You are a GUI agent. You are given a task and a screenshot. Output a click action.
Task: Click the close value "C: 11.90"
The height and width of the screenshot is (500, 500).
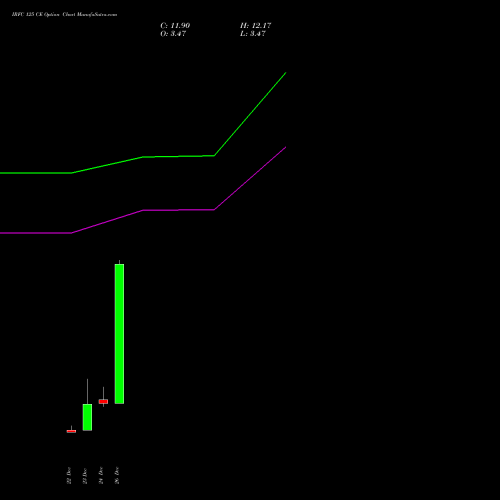coord(175,26)
